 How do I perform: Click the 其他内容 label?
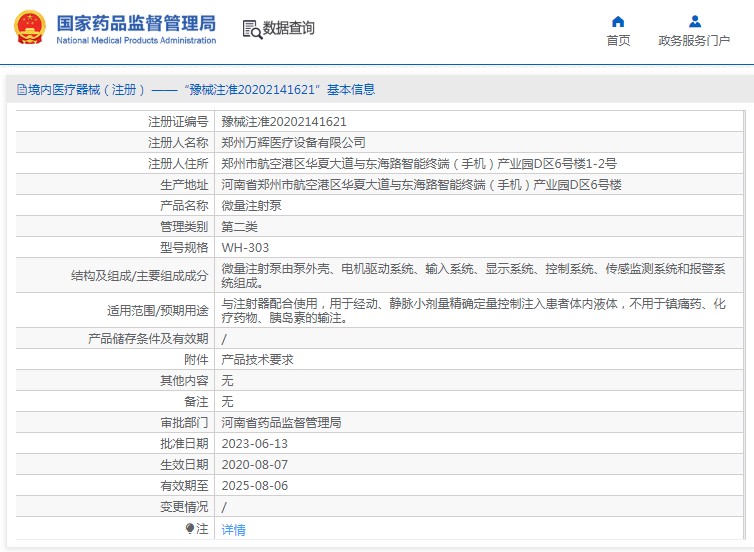(184, 381)
